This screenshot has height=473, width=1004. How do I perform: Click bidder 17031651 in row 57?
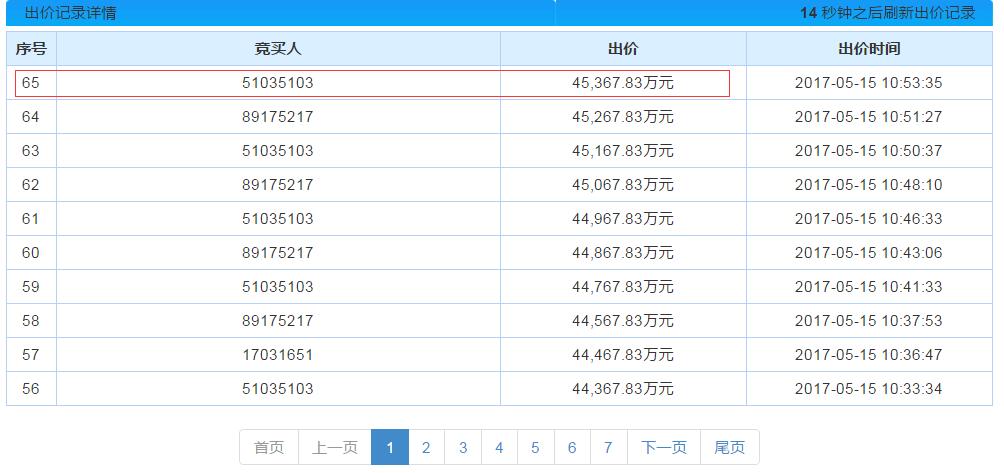[x=278, y=355]
